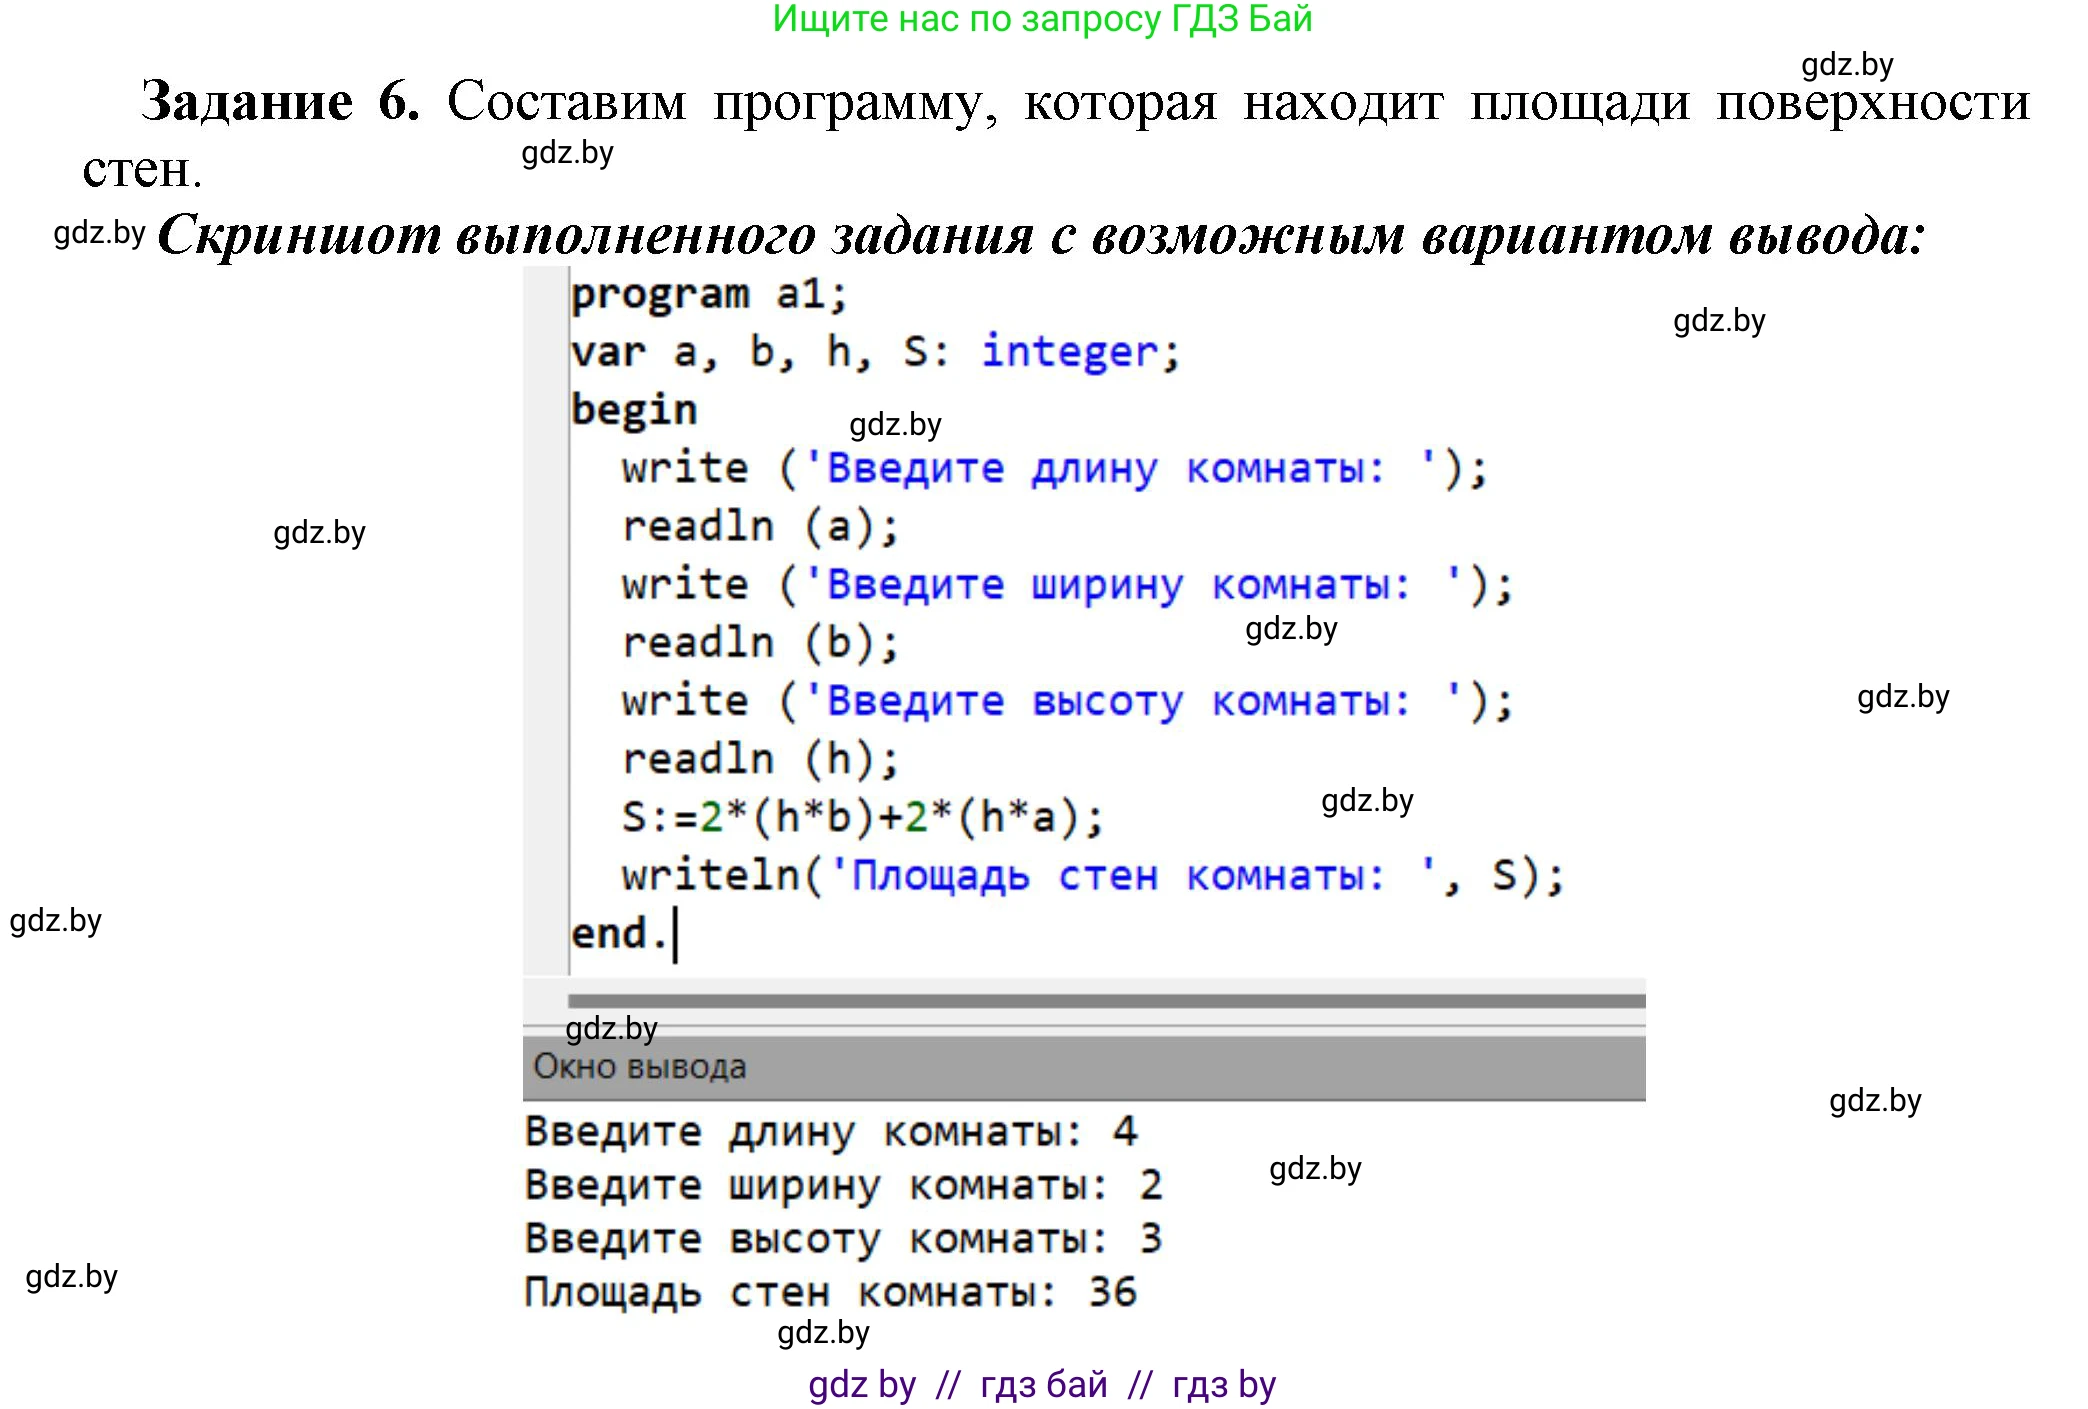Click the 'Задание 6.' heading
The width and height of the screenshot is (2088, 1409).
pyautogui.click(x=280, y=101)
